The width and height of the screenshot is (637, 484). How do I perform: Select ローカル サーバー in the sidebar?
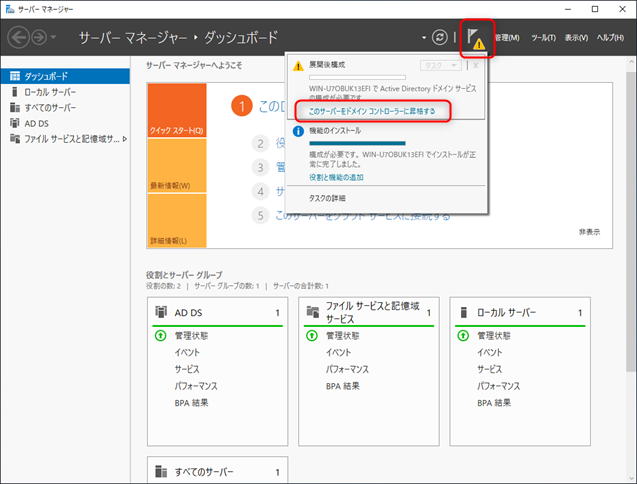coord(65,92)
